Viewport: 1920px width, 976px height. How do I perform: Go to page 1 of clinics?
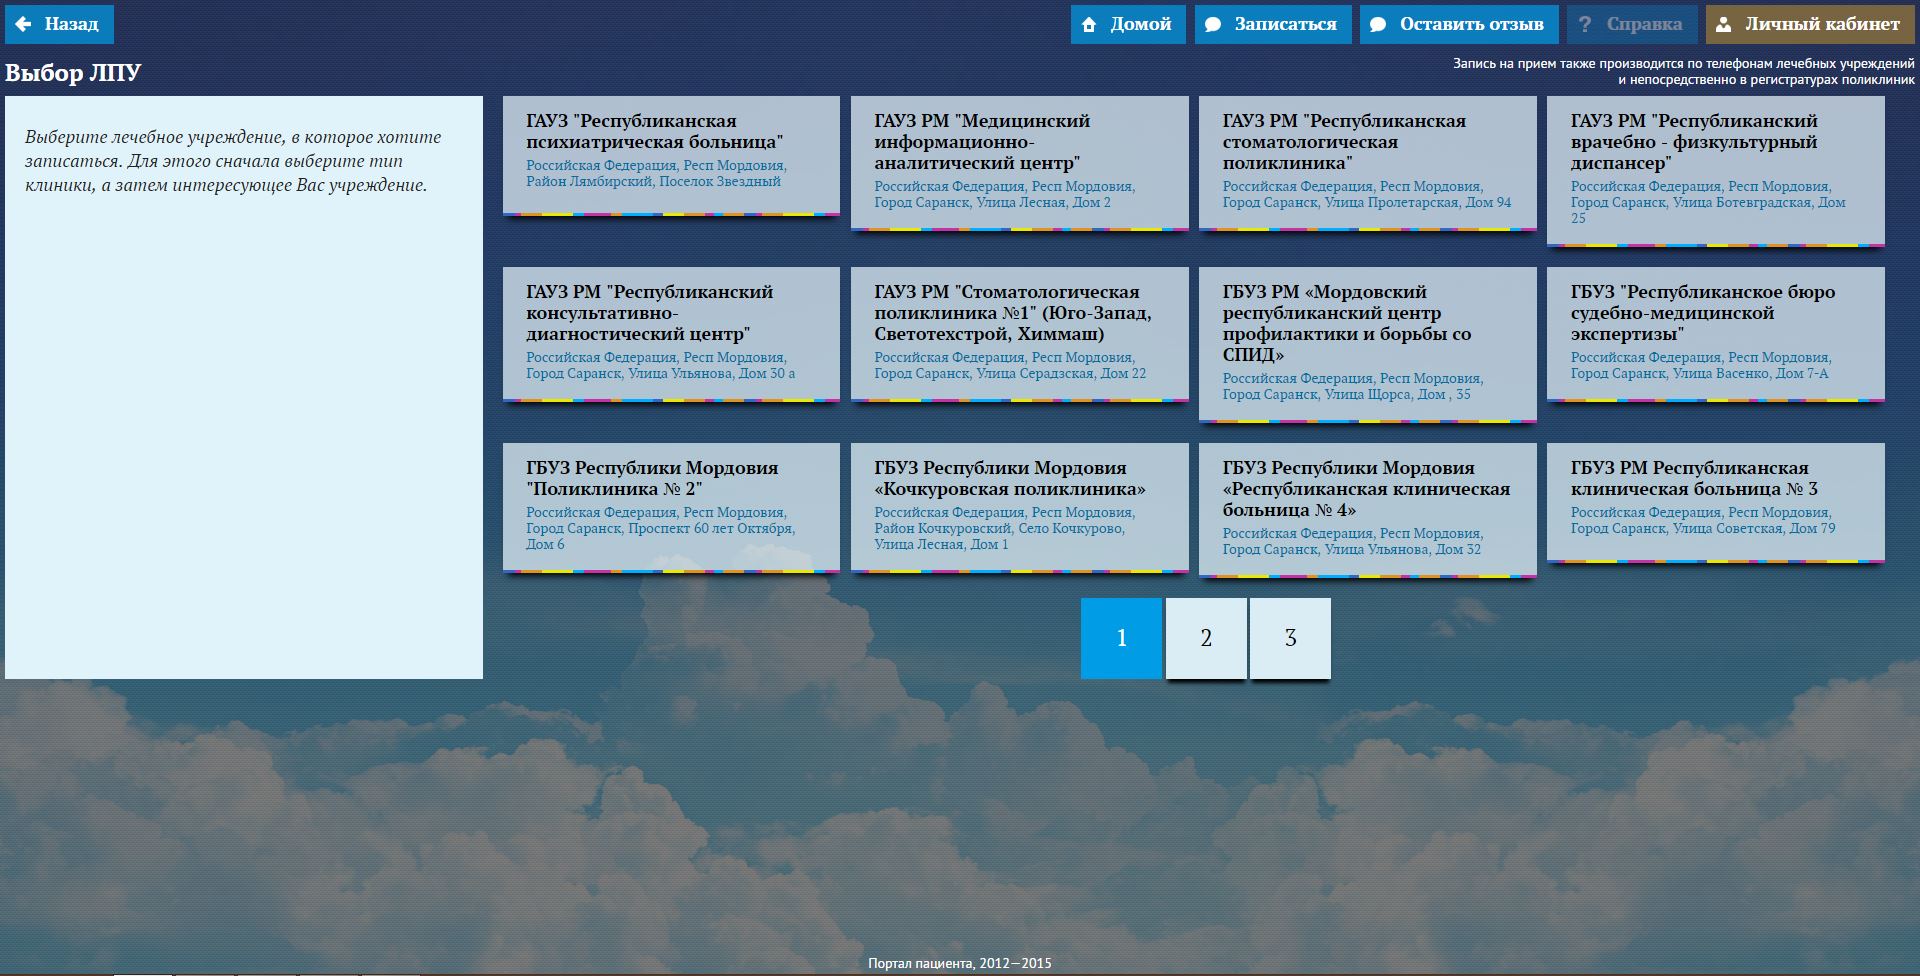[x=1121, y=638]
